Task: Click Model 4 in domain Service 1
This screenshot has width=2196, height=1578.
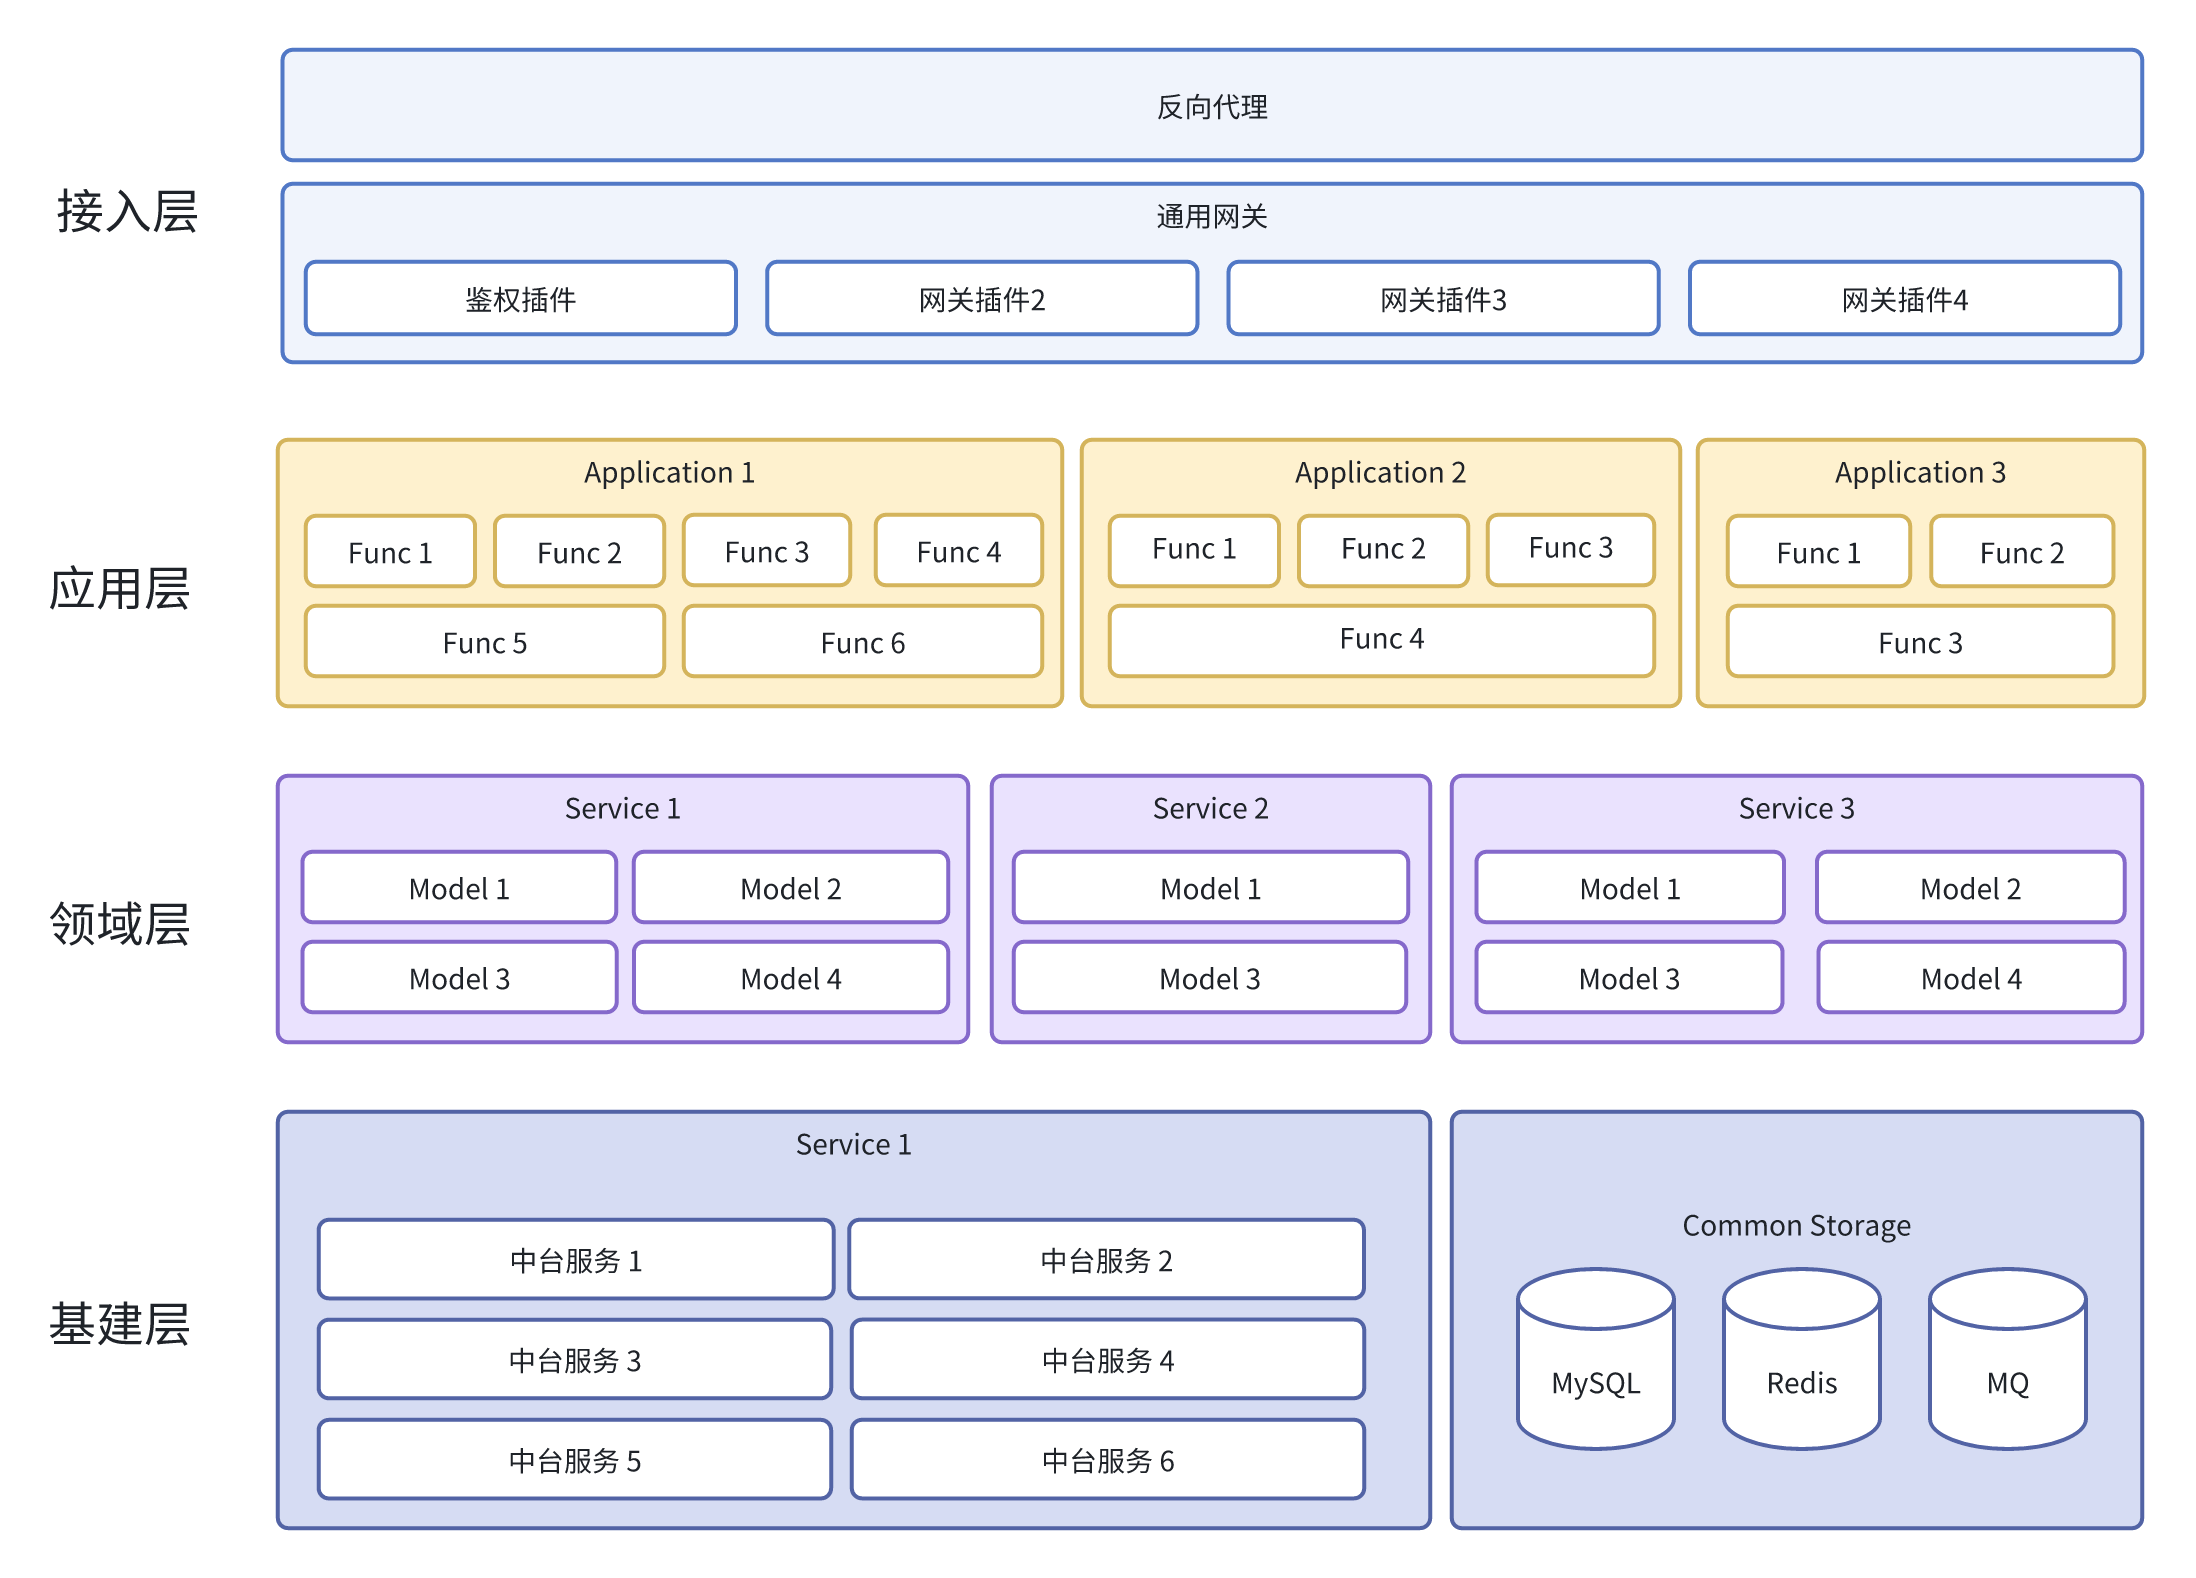Action: pyautogui.click(x=790, y=978)
